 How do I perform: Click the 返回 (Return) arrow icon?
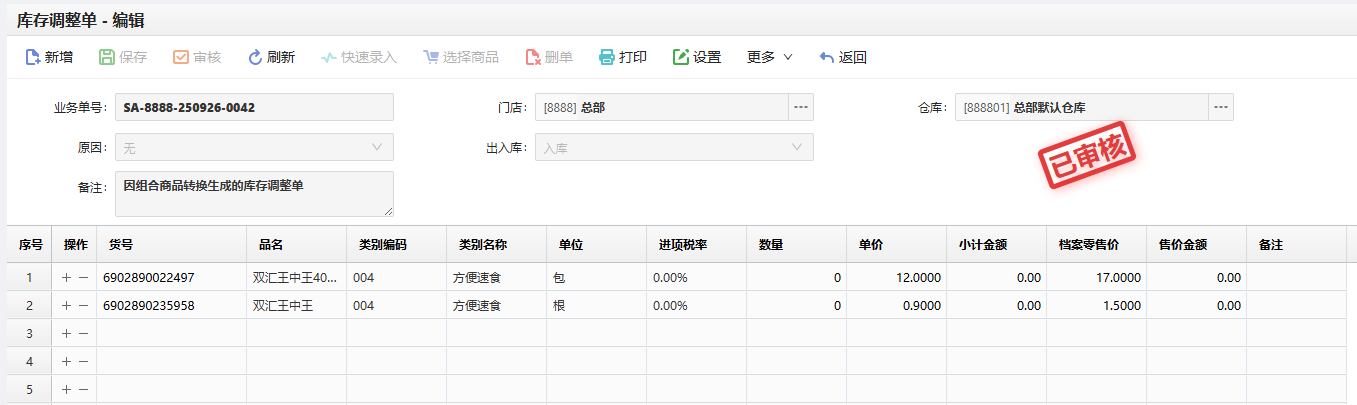tap(827, 57)
